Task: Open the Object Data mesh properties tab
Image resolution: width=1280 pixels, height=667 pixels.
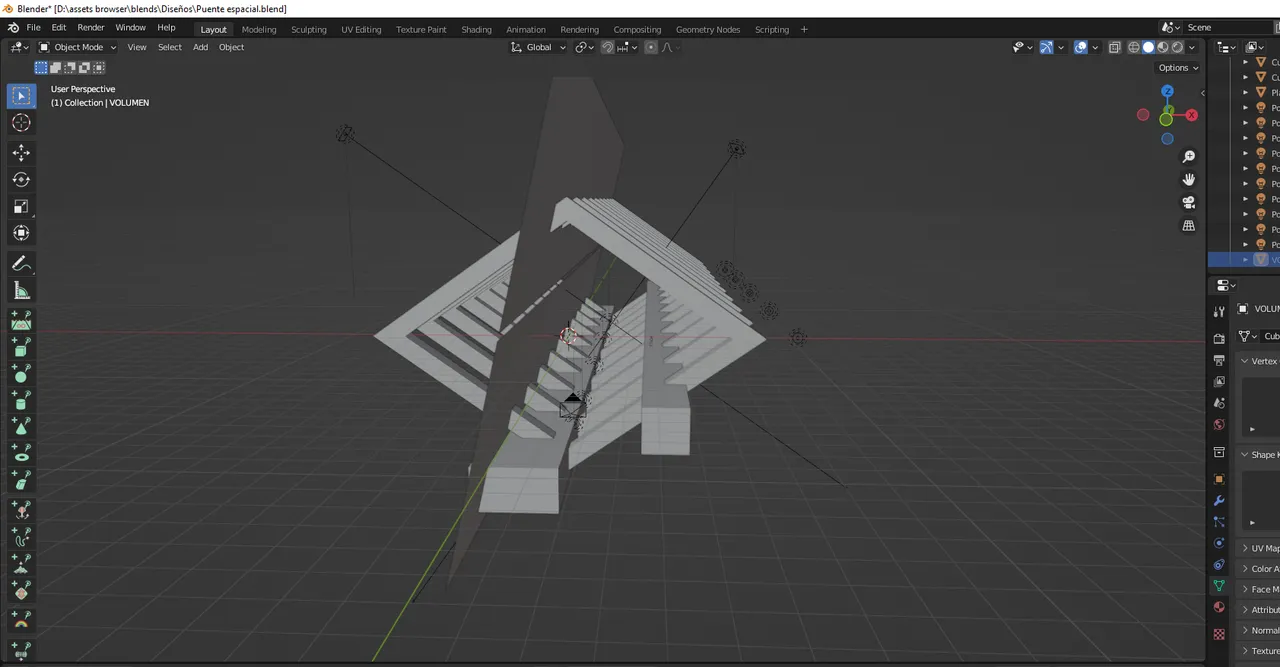Action: click(1219, 586)
